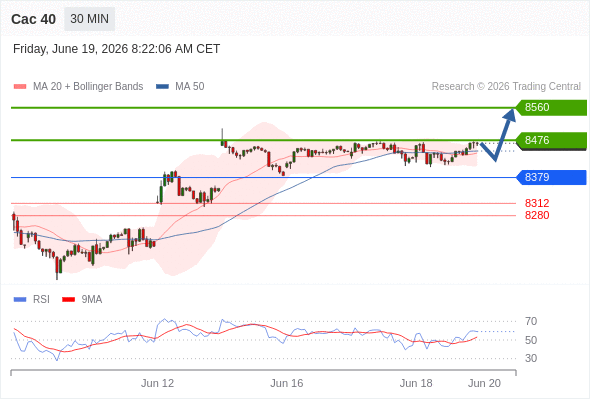Viewport: 590px width, 400px height.
Task: Click the Jun 16 date axis label
Action: [287, 383]
